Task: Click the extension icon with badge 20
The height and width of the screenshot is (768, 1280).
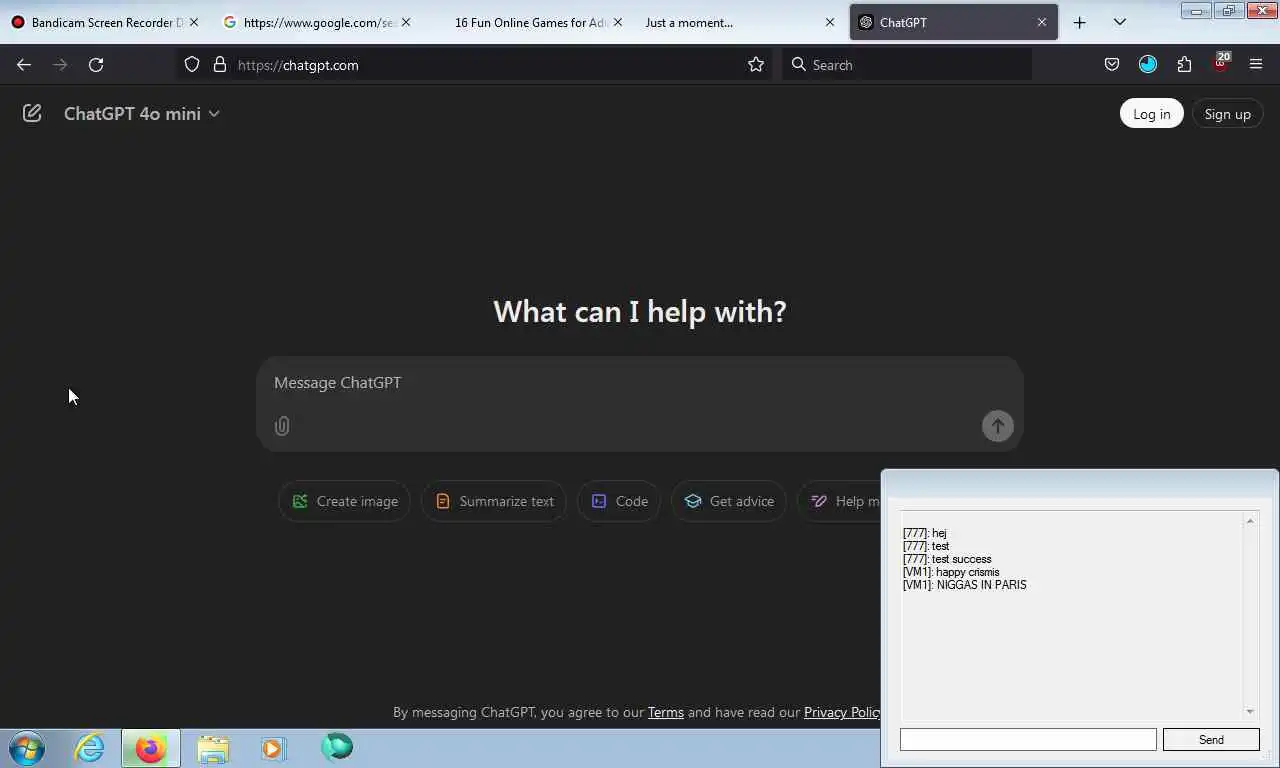Action: (1221, 65)
